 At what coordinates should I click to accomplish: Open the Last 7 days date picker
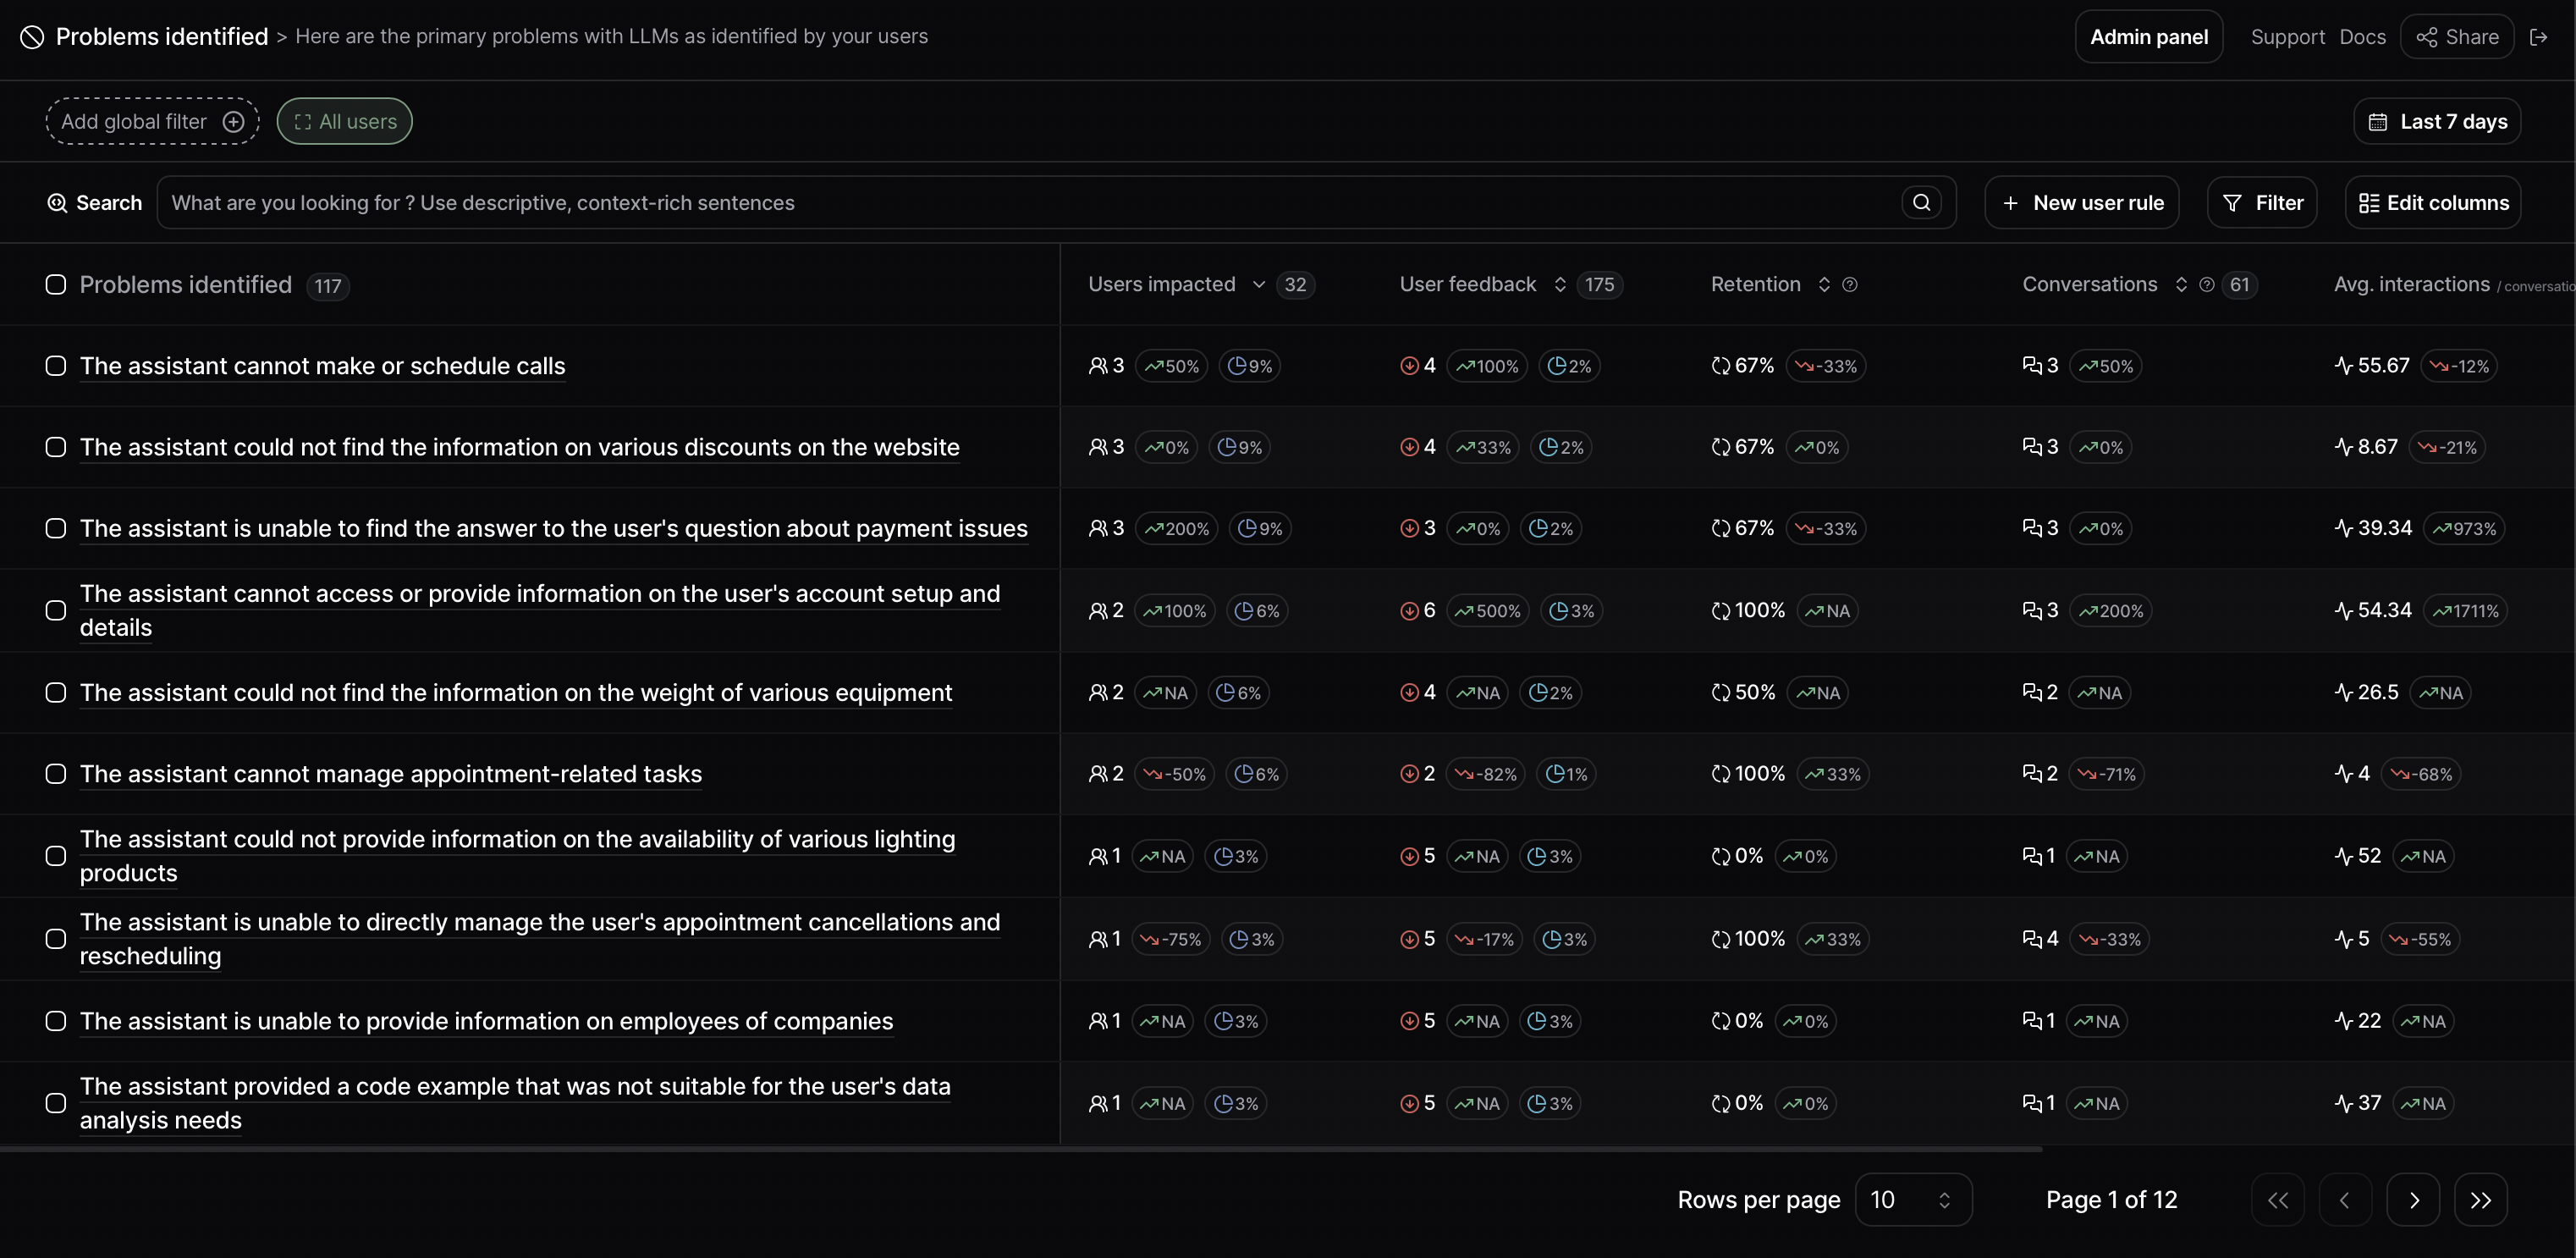pyautogui.click(x=2437, y=122)
